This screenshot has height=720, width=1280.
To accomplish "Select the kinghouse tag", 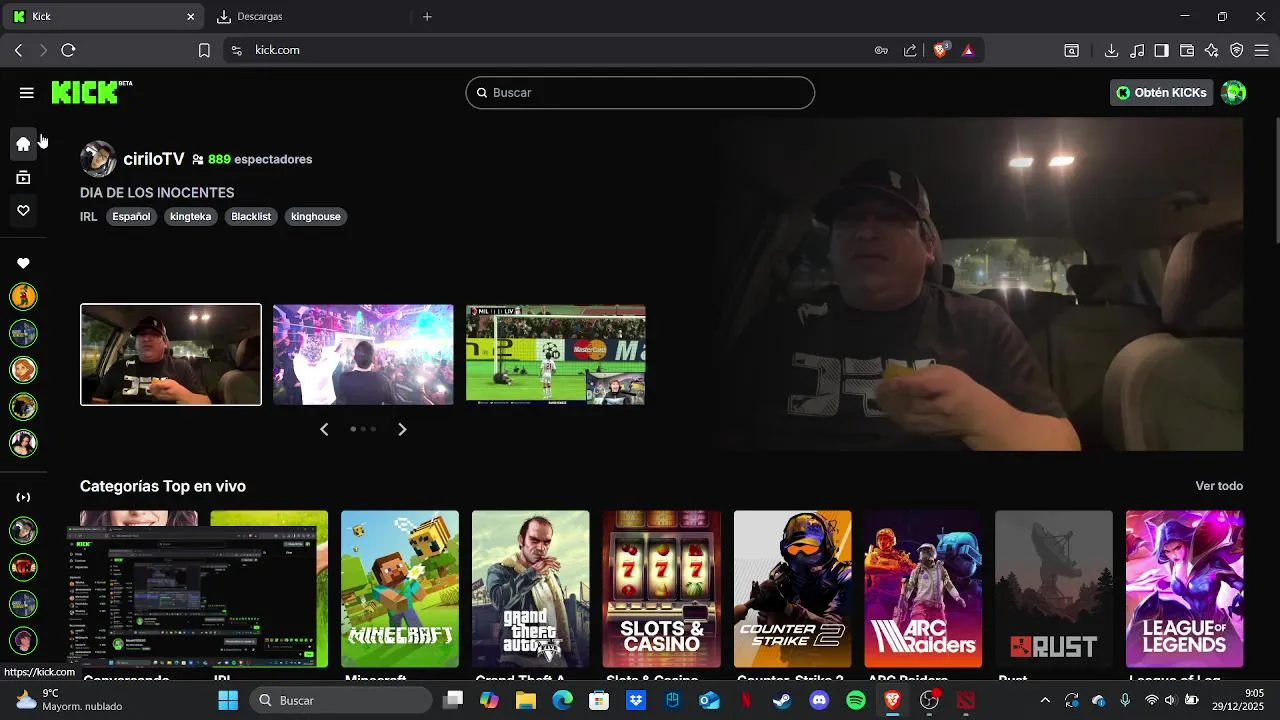I will [316, 216].
